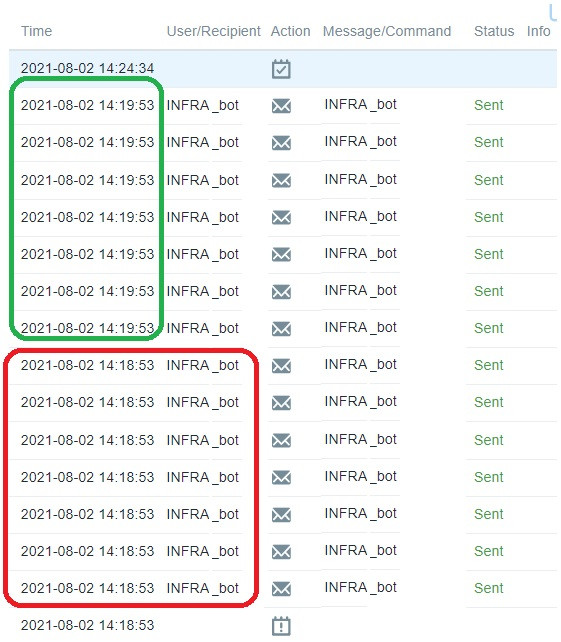Click the envelope icon in the topmost 14:19:53 row
Image resolution: width=561 pixels, height=642 pixels.
pyautogui.click(x=281, y=106)
